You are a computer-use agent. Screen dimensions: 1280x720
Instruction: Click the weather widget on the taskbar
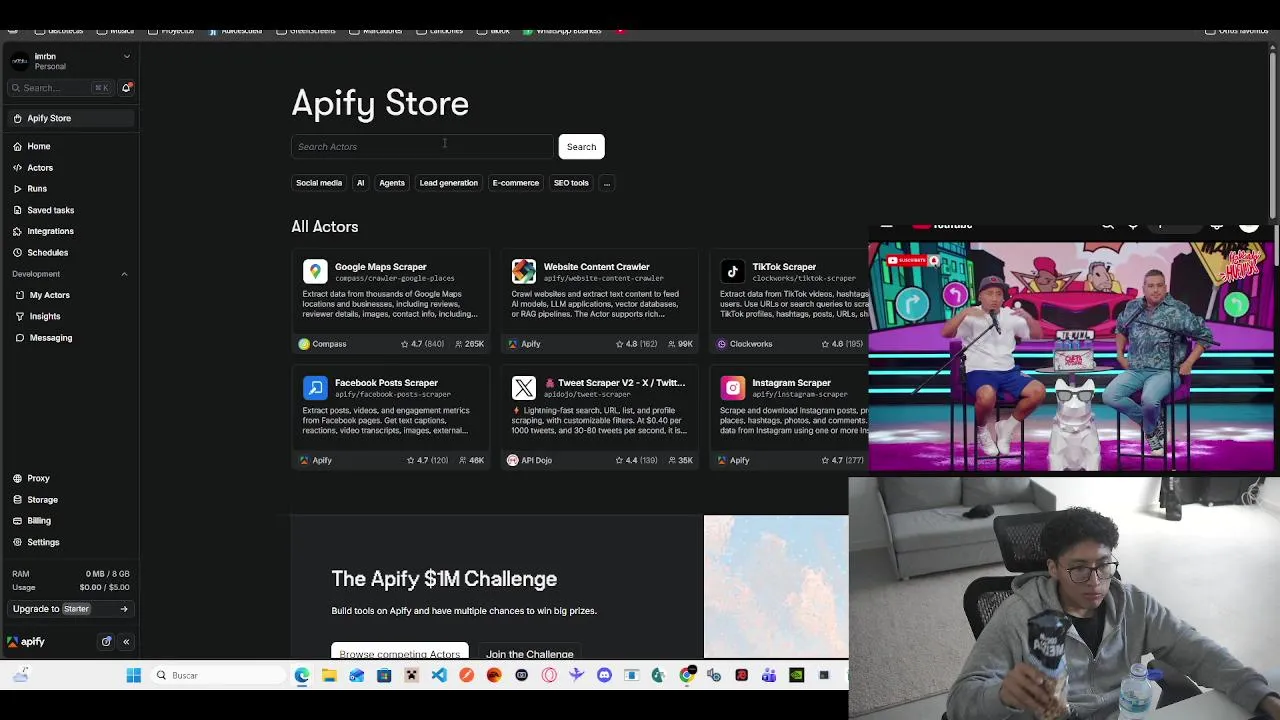[21, 676]
